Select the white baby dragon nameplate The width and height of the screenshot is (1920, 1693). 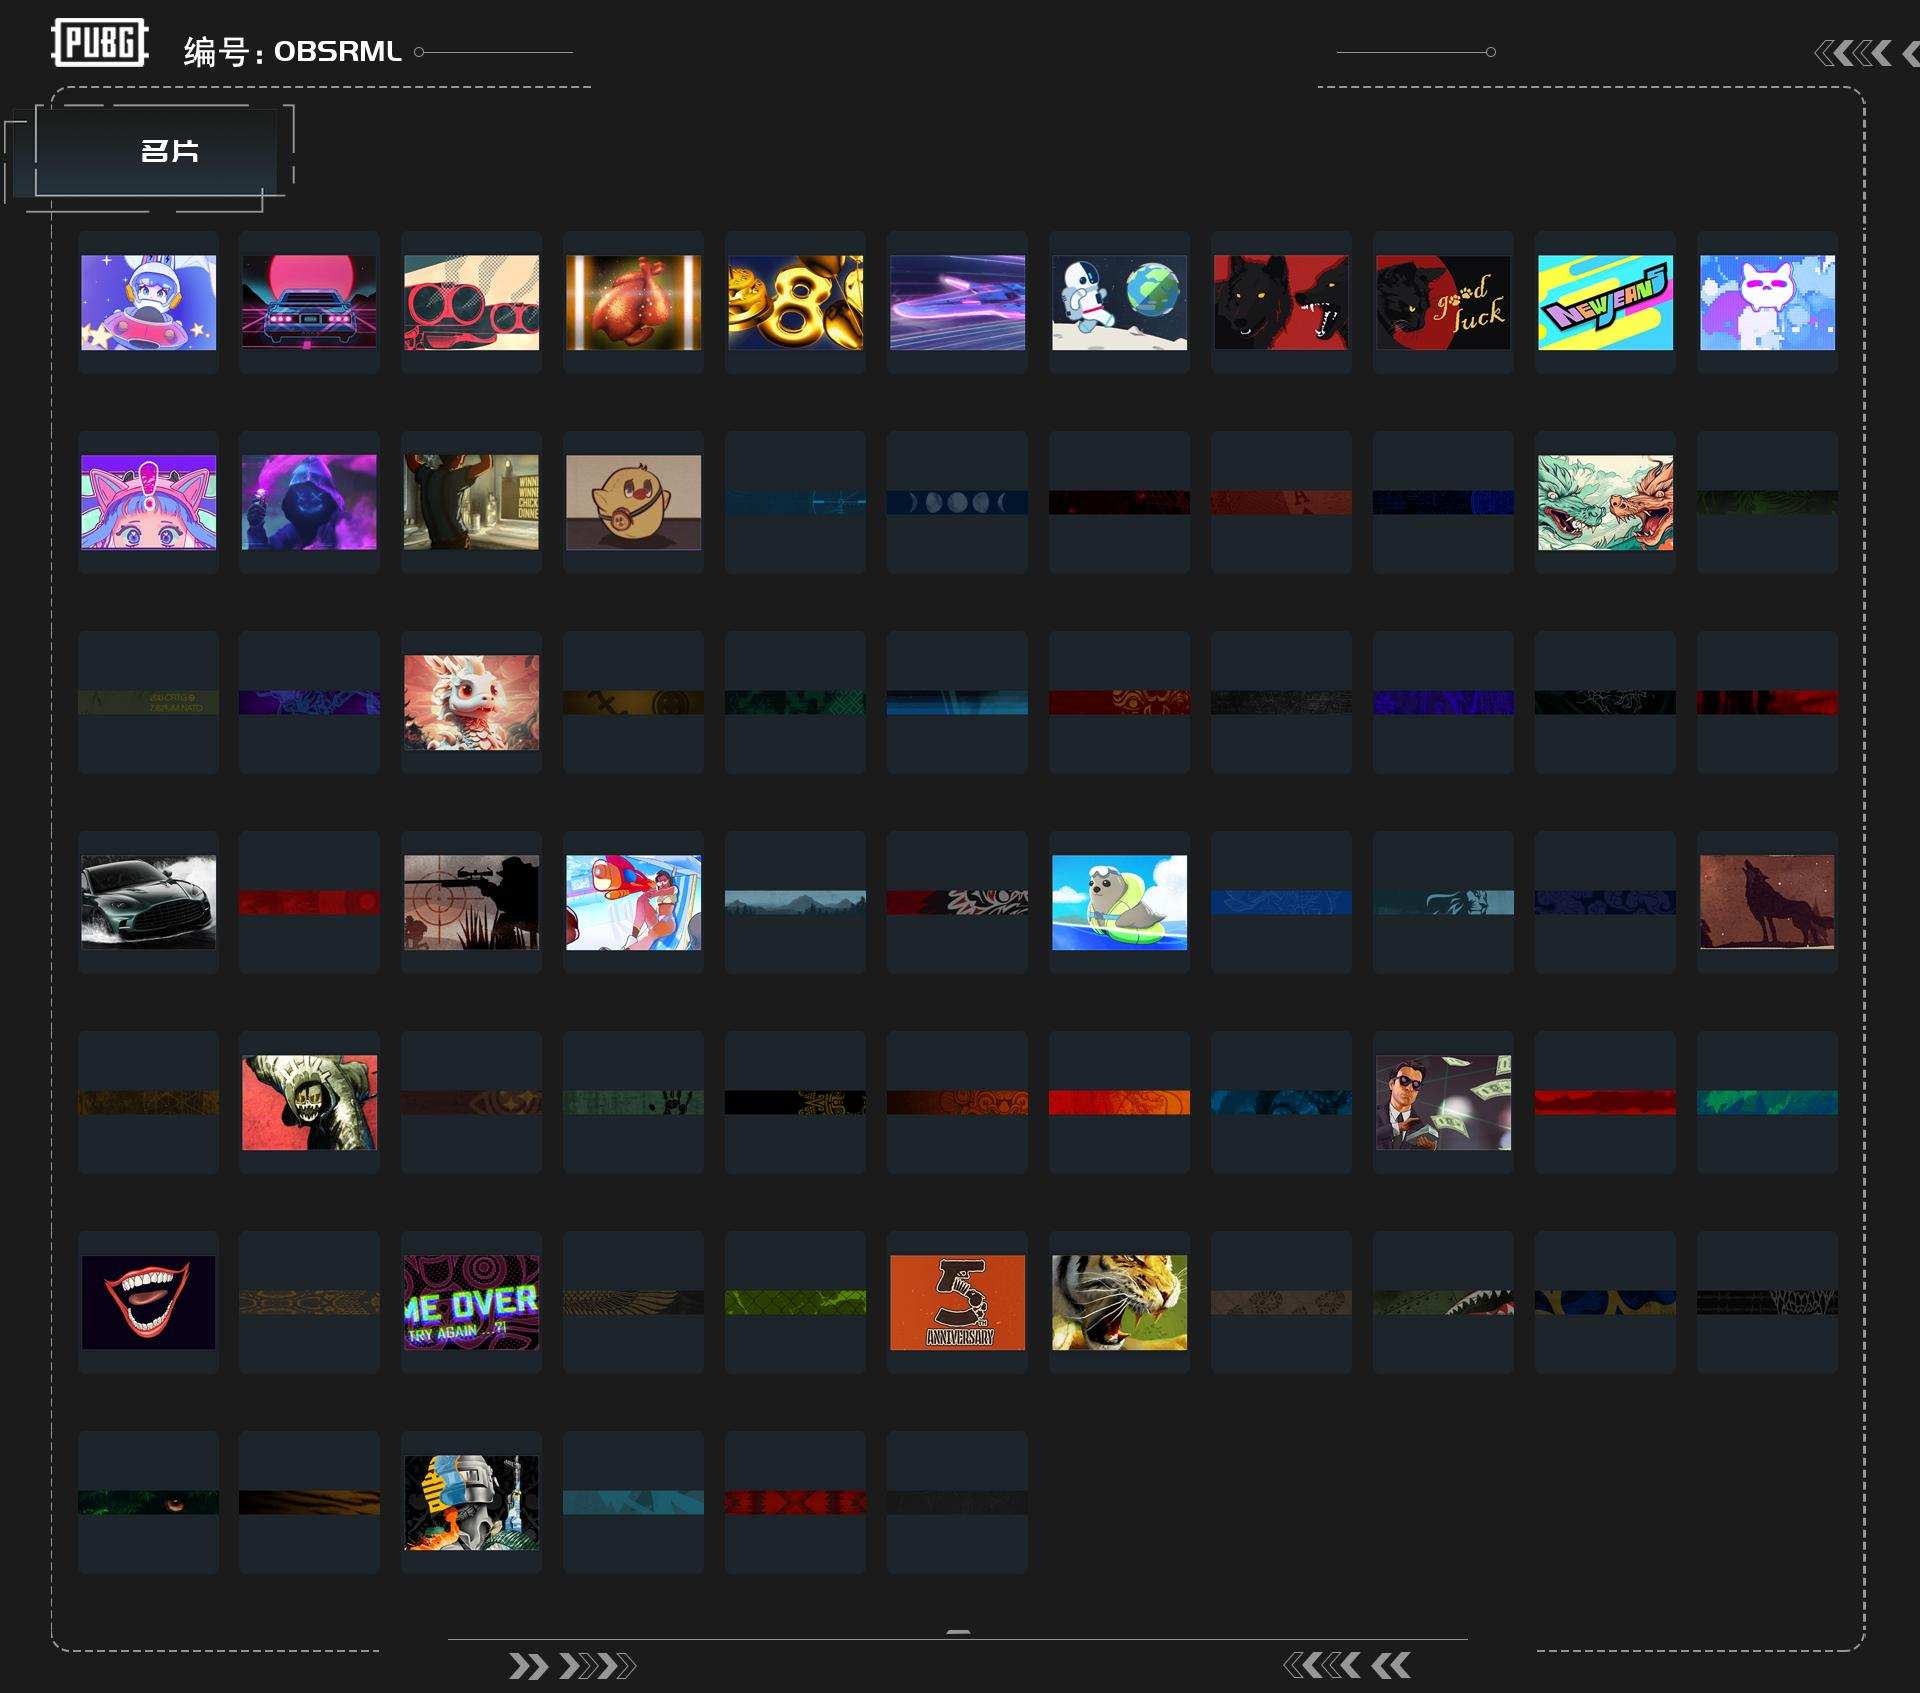[x=471, y=702]
